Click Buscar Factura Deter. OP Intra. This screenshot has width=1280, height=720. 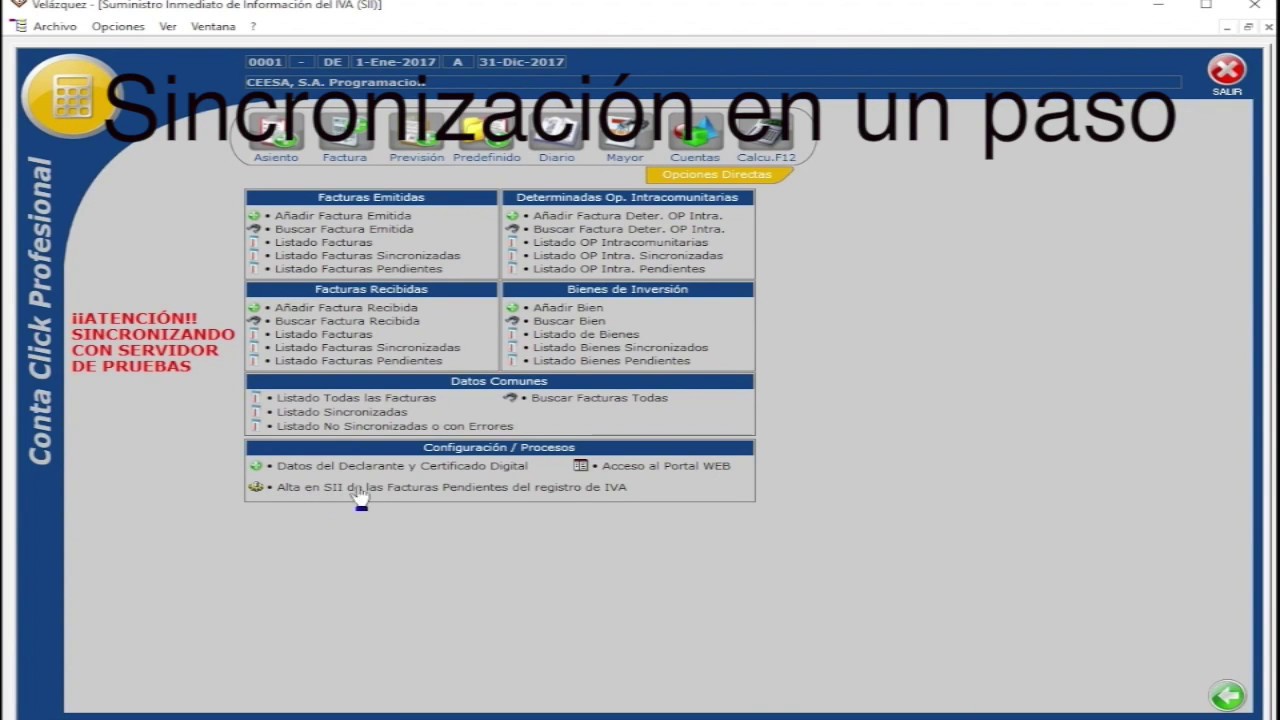pyautogui.click(x=629, y=229)
